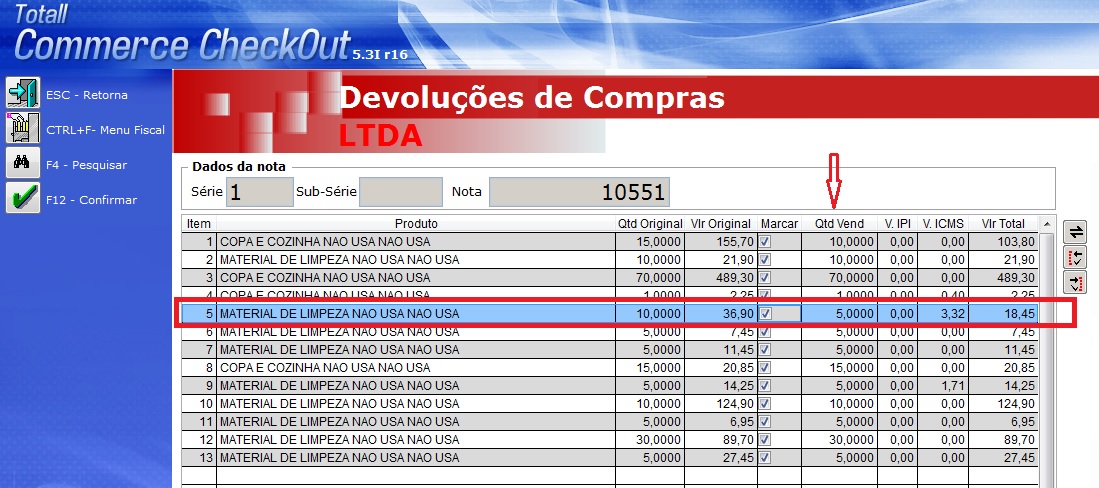Click the Vlr Total column header

tap(1003, 224)
